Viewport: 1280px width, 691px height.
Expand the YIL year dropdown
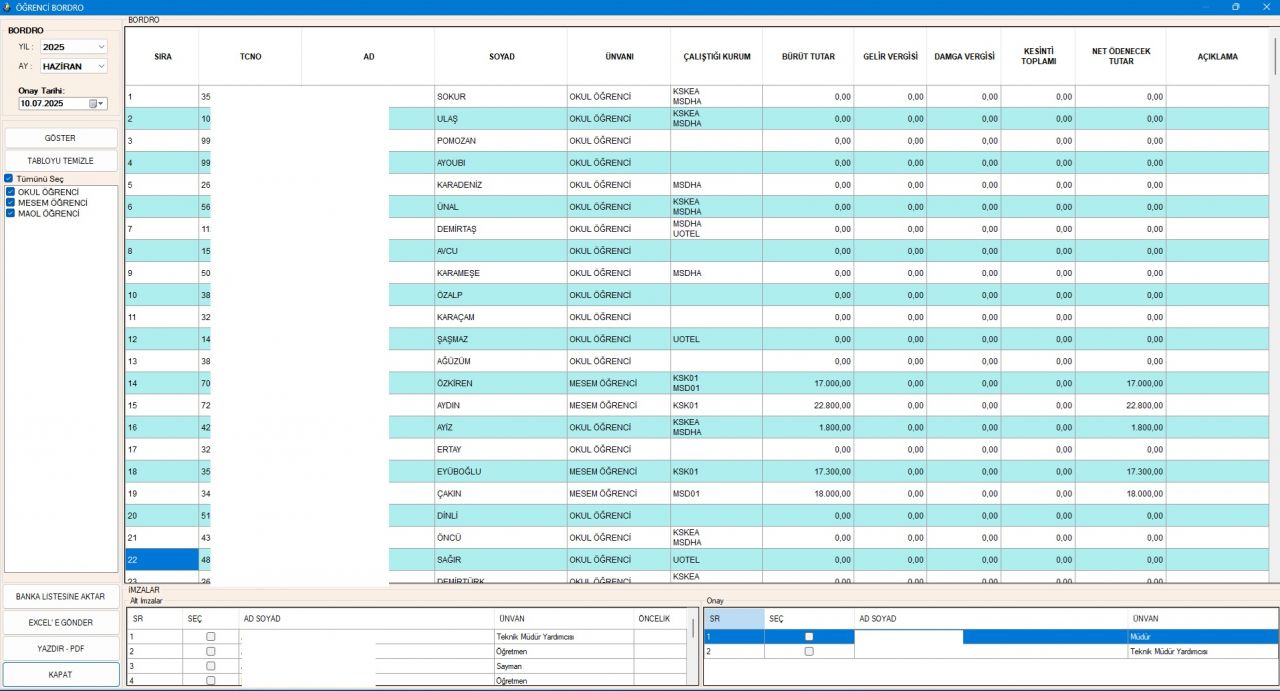[x=101, y=47]
